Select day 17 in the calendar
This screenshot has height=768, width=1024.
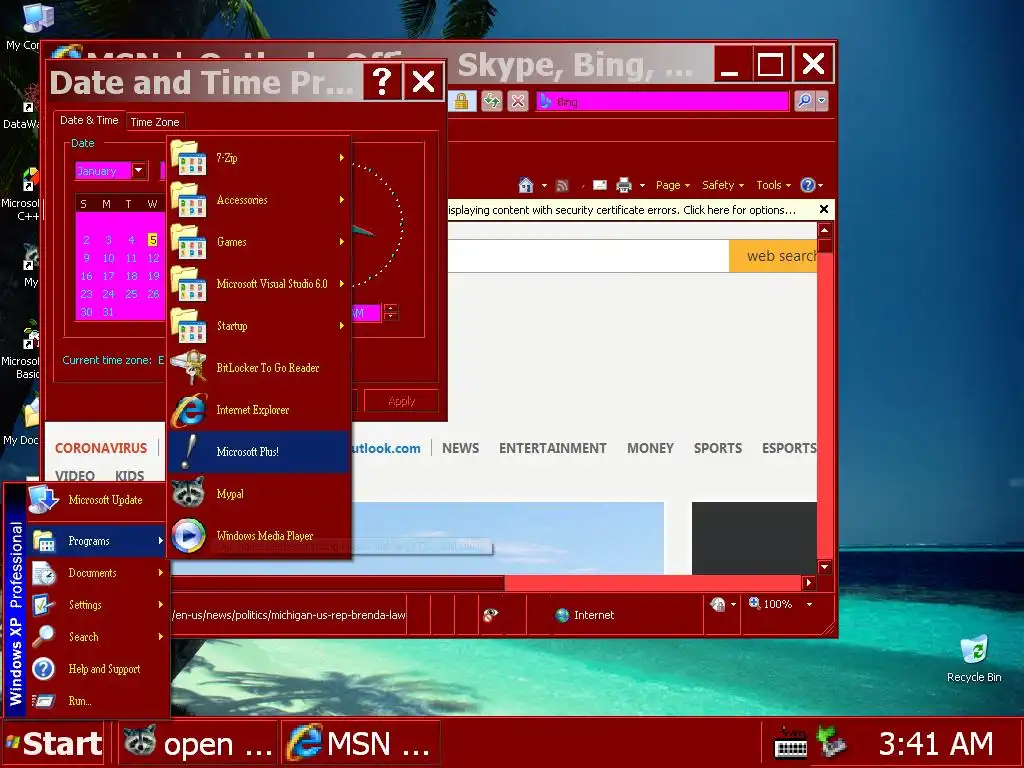(108, 276)
